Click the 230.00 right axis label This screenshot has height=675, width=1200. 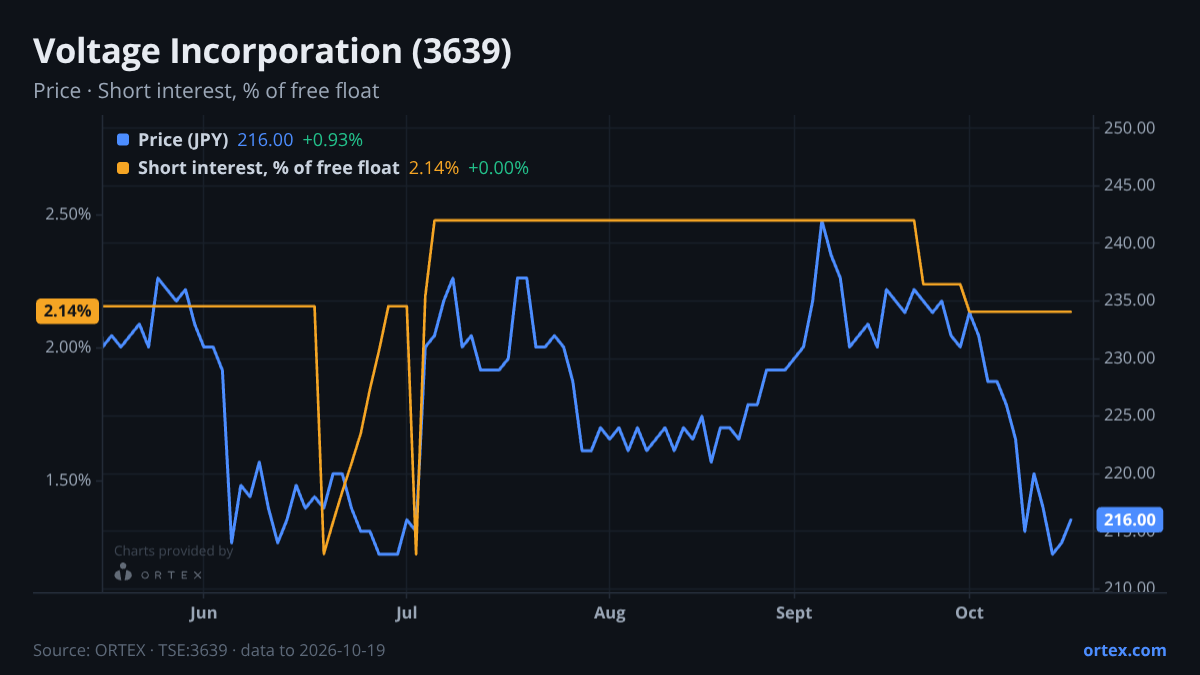click(1130, 358)
